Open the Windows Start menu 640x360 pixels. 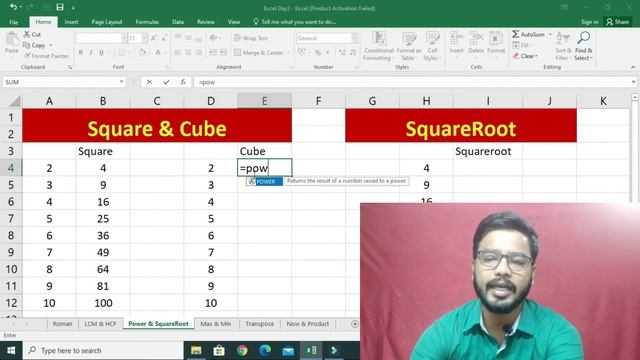[x=11, y=351]
